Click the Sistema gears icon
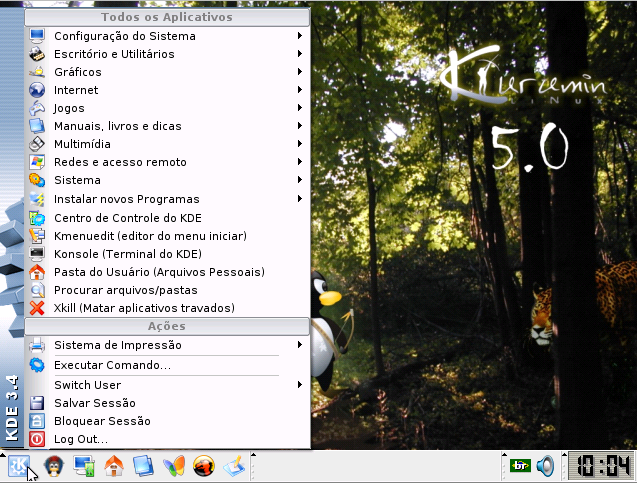Screen dimensions: 637x483 37,180
